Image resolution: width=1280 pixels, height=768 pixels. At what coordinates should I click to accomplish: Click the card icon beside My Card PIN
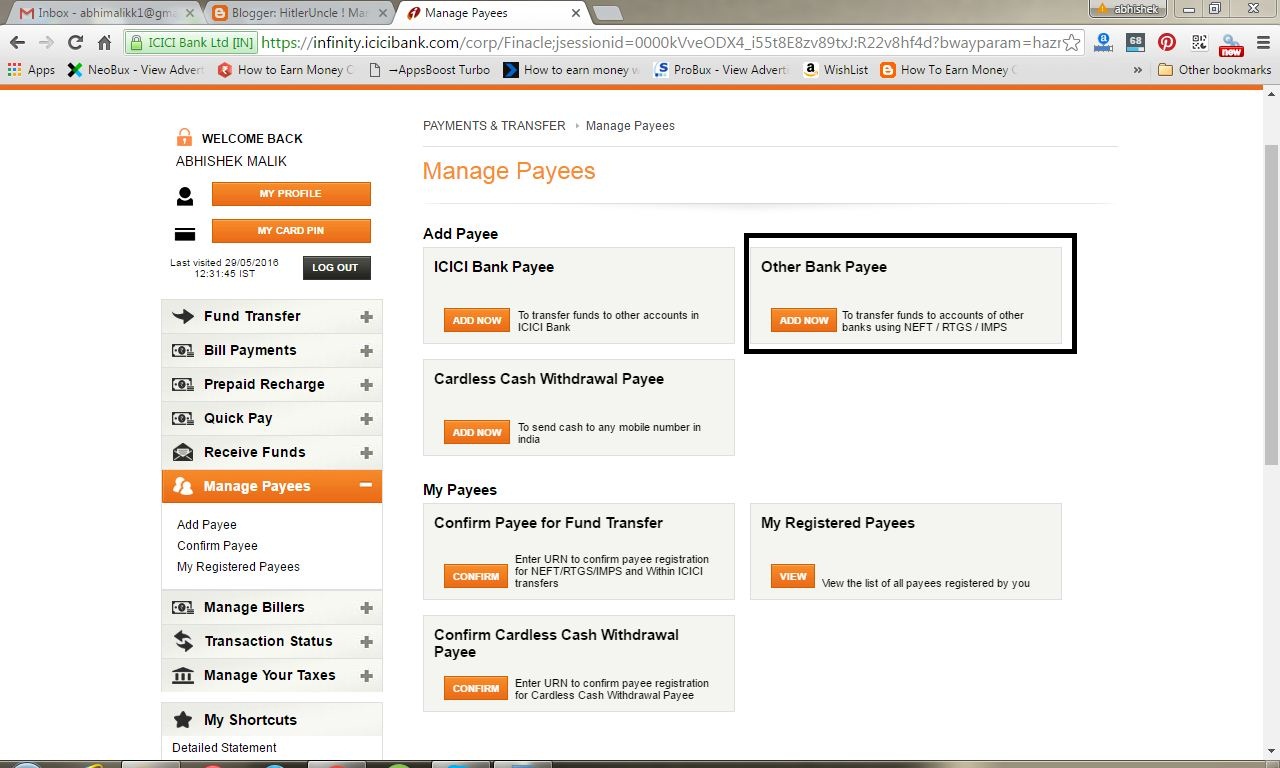click(x=184, y=234)
